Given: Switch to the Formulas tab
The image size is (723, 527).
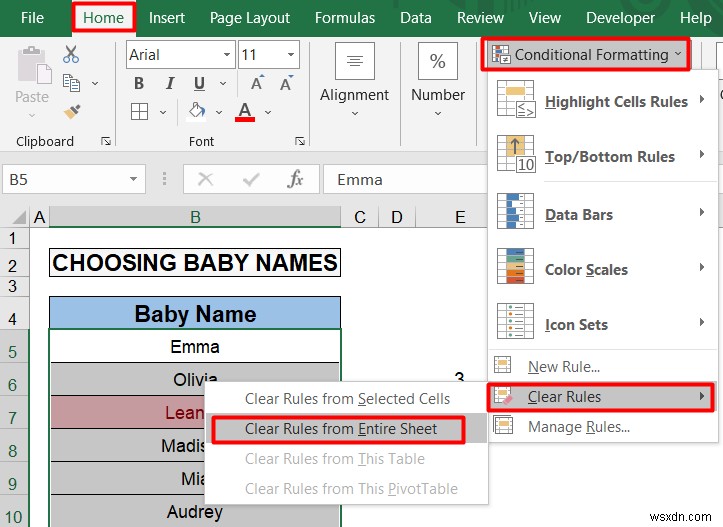Looking at the screenshot, I should click(345, 18).
